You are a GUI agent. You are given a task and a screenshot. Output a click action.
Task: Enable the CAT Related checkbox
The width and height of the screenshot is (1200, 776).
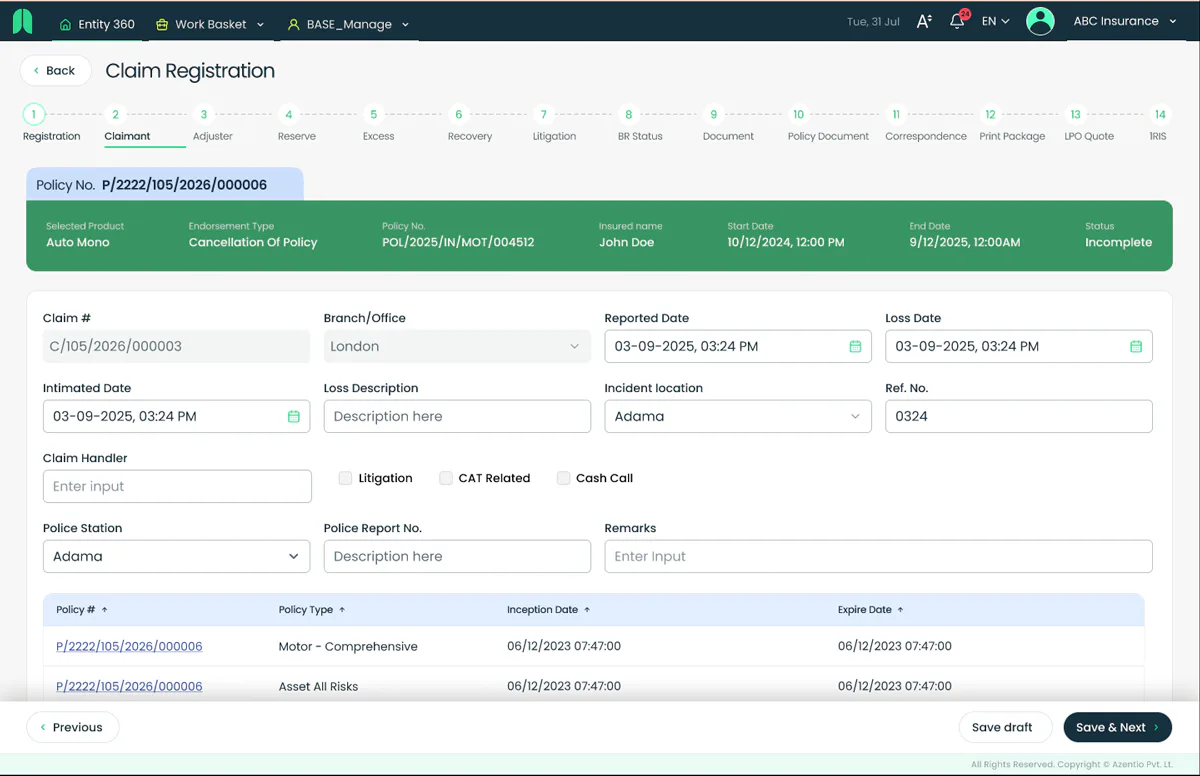coord(446,478)
